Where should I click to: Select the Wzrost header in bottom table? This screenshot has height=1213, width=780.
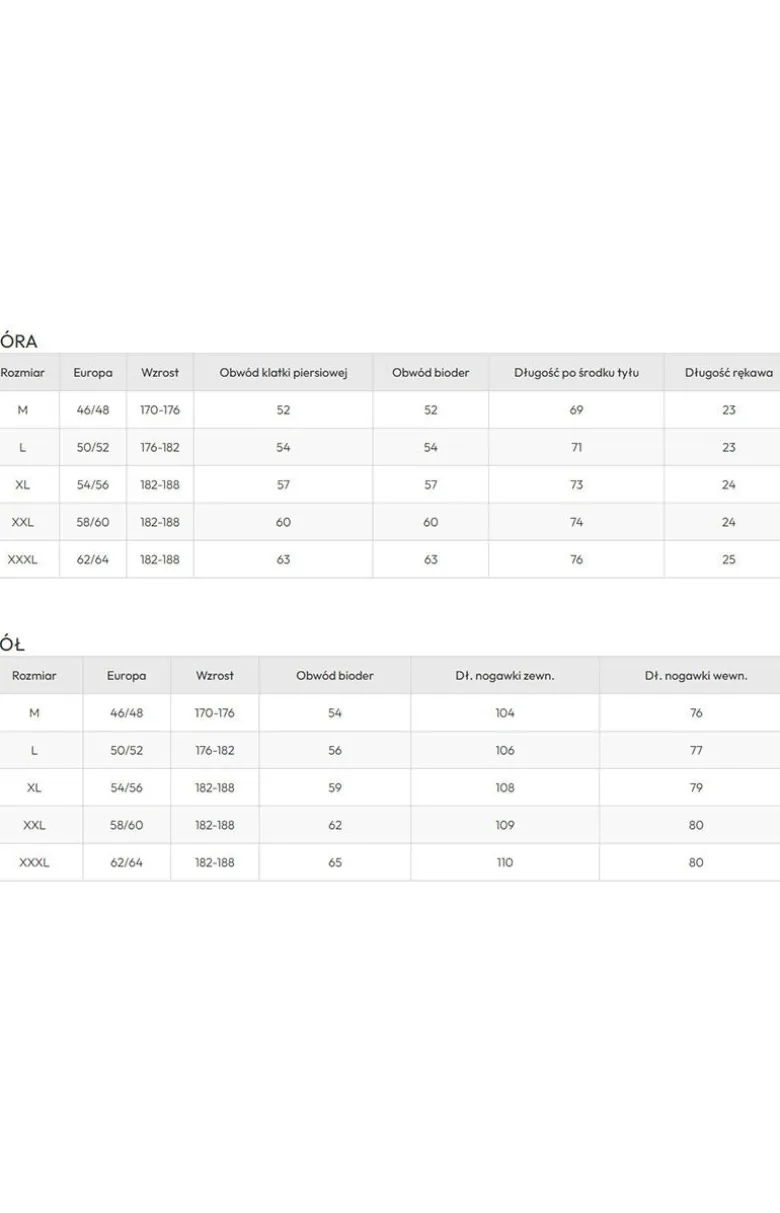(x=215, y=675)
